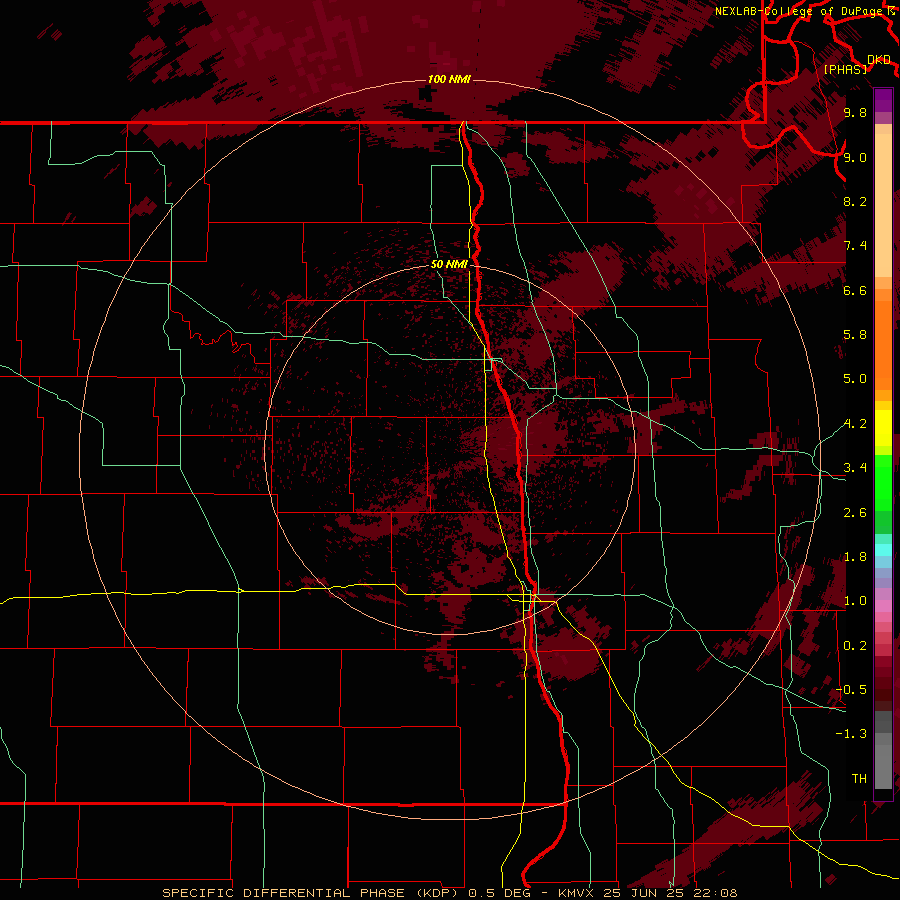This screenshot has width=900, height=900.
Task: Click the "DKD" label above the color scale
Action: coord(879,60)
